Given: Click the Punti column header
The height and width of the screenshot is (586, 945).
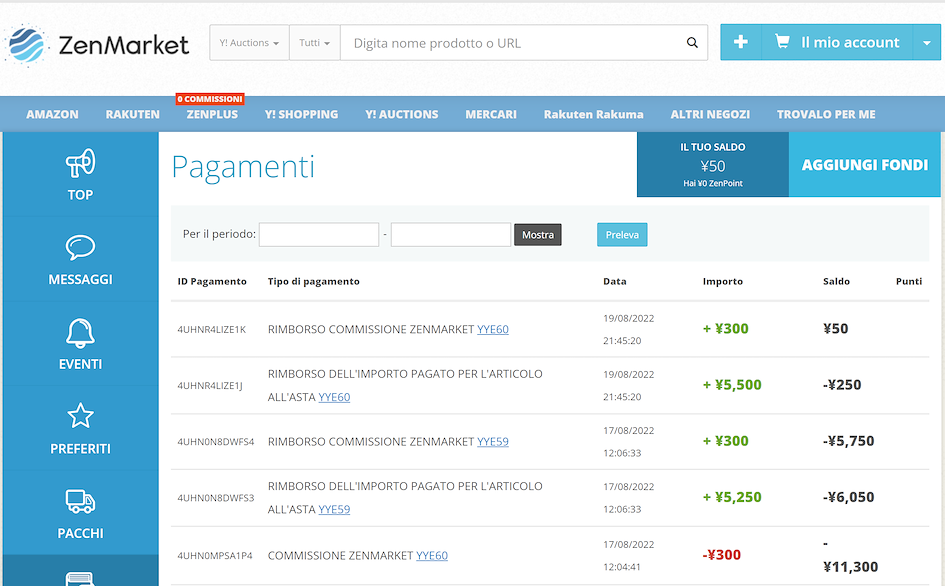Looking at the screenshot, I should pos(909,282).
